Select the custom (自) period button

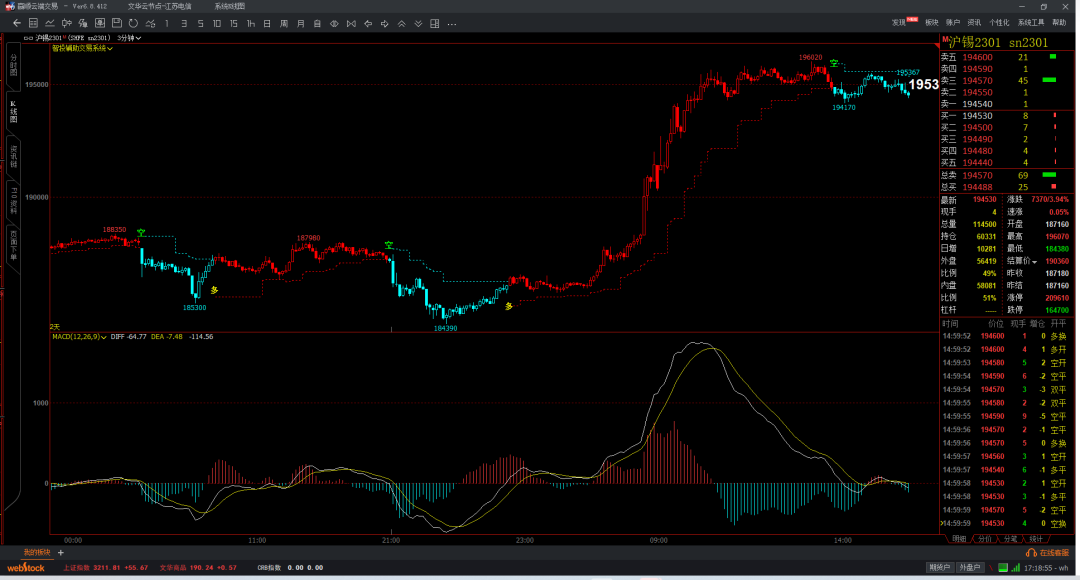click(x=318, y=23)
